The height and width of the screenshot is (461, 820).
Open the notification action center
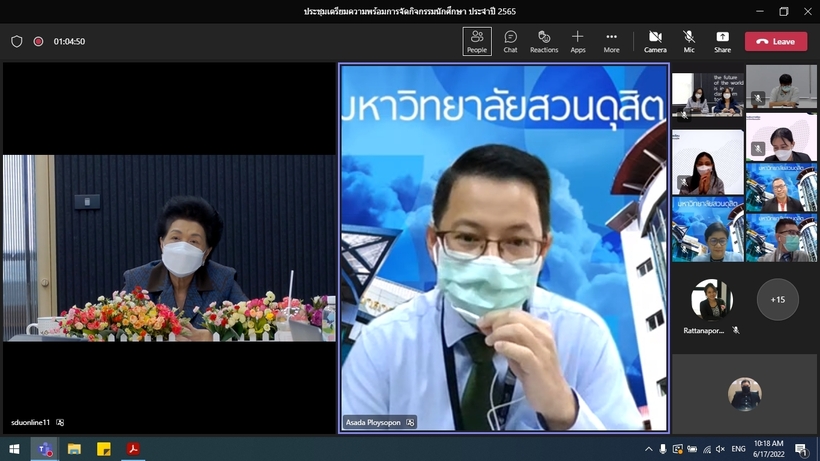[x=801, y=448]
